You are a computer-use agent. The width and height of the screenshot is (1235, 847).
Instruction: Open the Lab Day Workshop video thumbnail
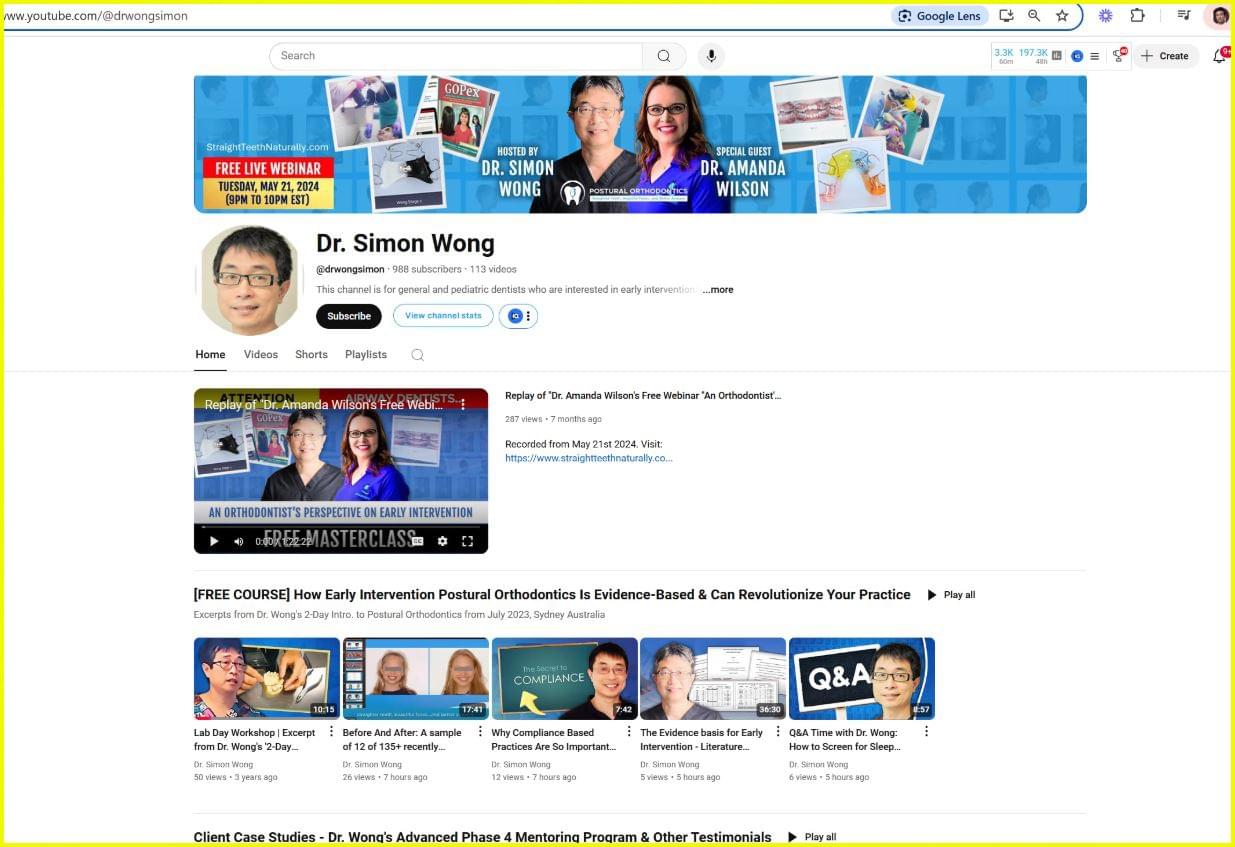[267, 679]
